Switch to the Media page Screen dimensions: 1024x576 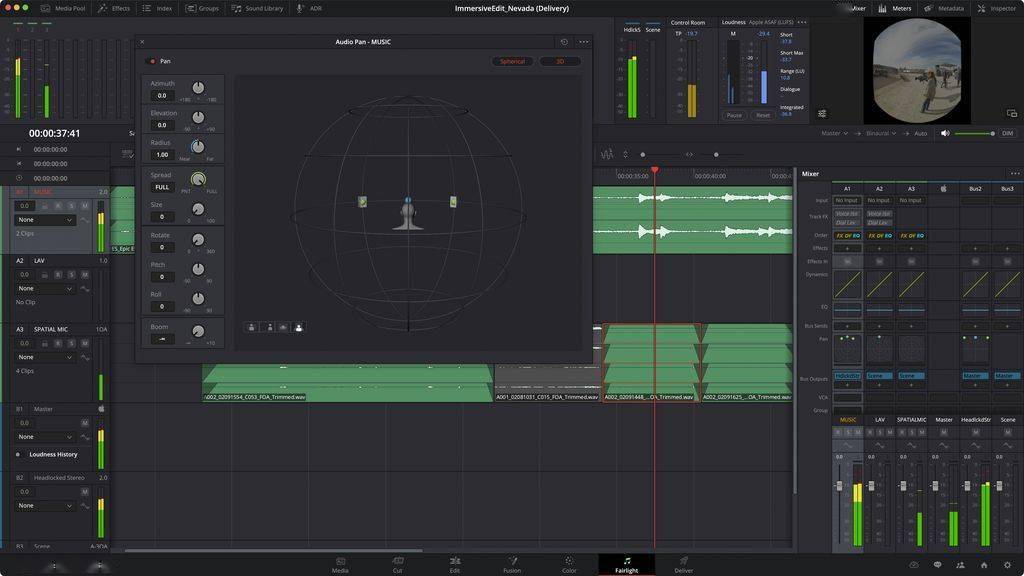[340, 565]
